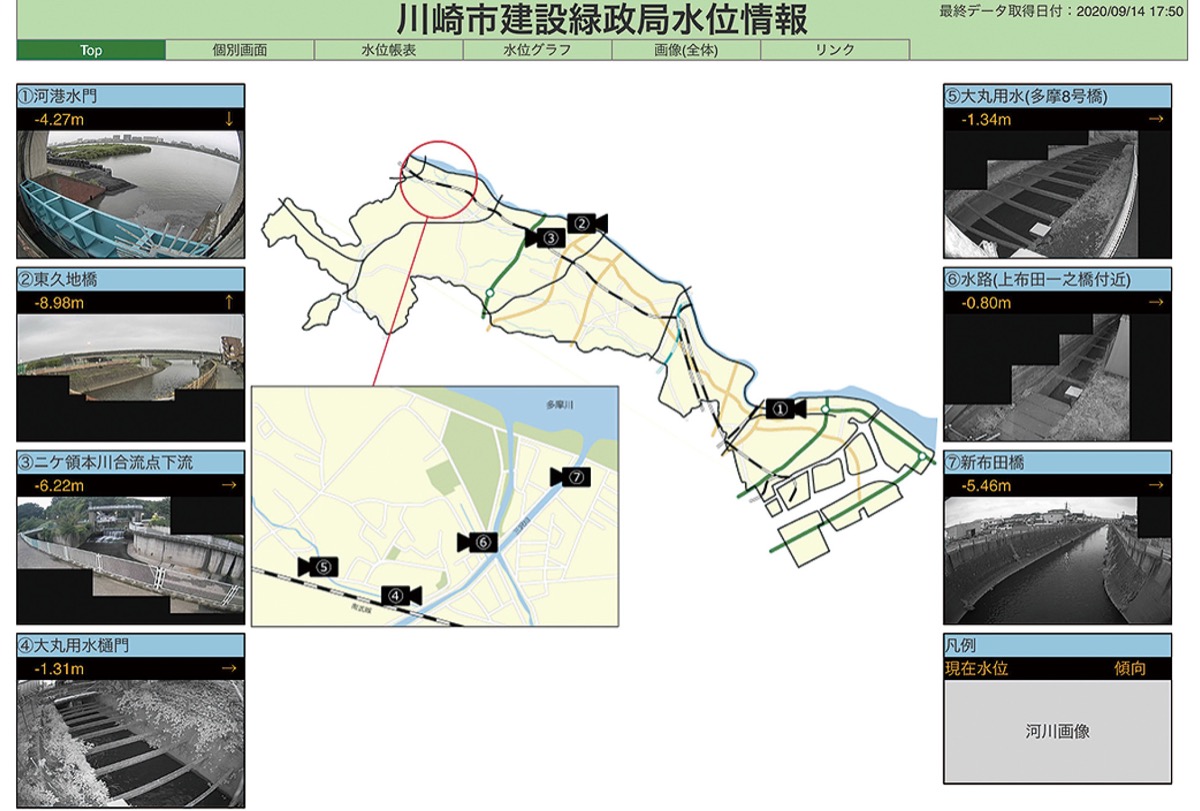Select camera ⑦ in the inset map
Screen dimensions: 1200x811
pyautogui.click(x=571, y=477)
